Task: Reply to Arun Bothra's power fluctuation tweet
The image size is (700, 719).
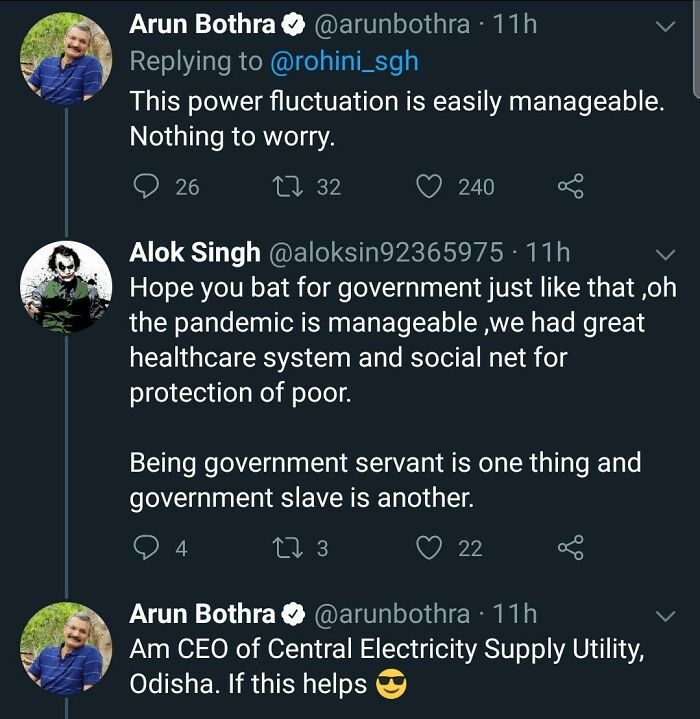Action: 146,187
